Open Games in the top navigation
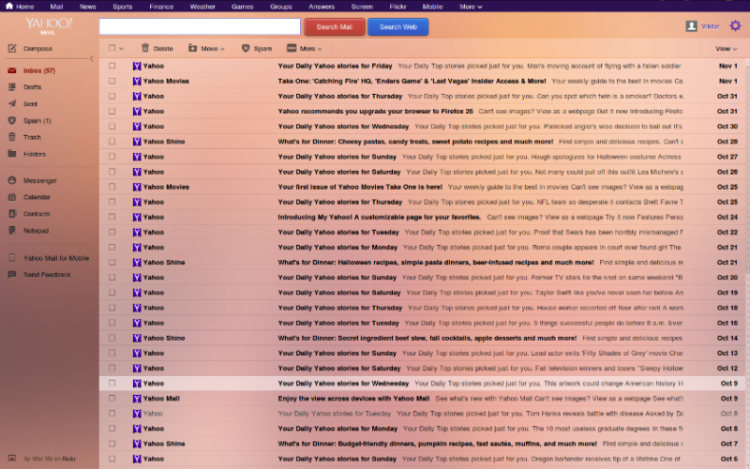 (x=242, y=7)
